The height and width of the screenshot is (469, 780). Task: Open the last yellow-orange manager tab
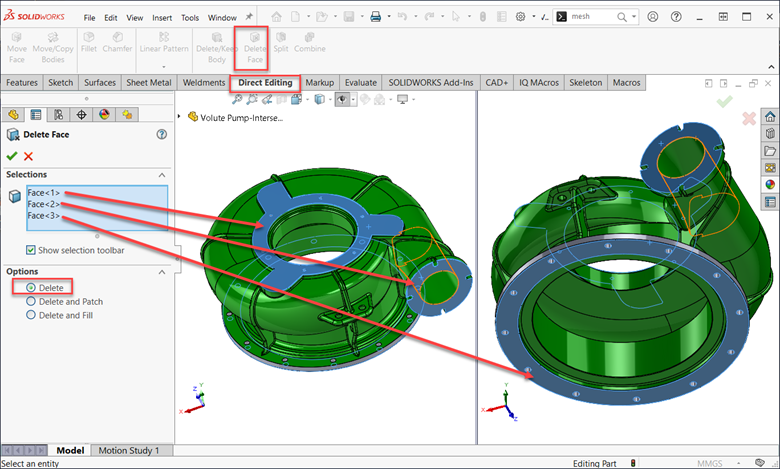[x=127, y=115]
